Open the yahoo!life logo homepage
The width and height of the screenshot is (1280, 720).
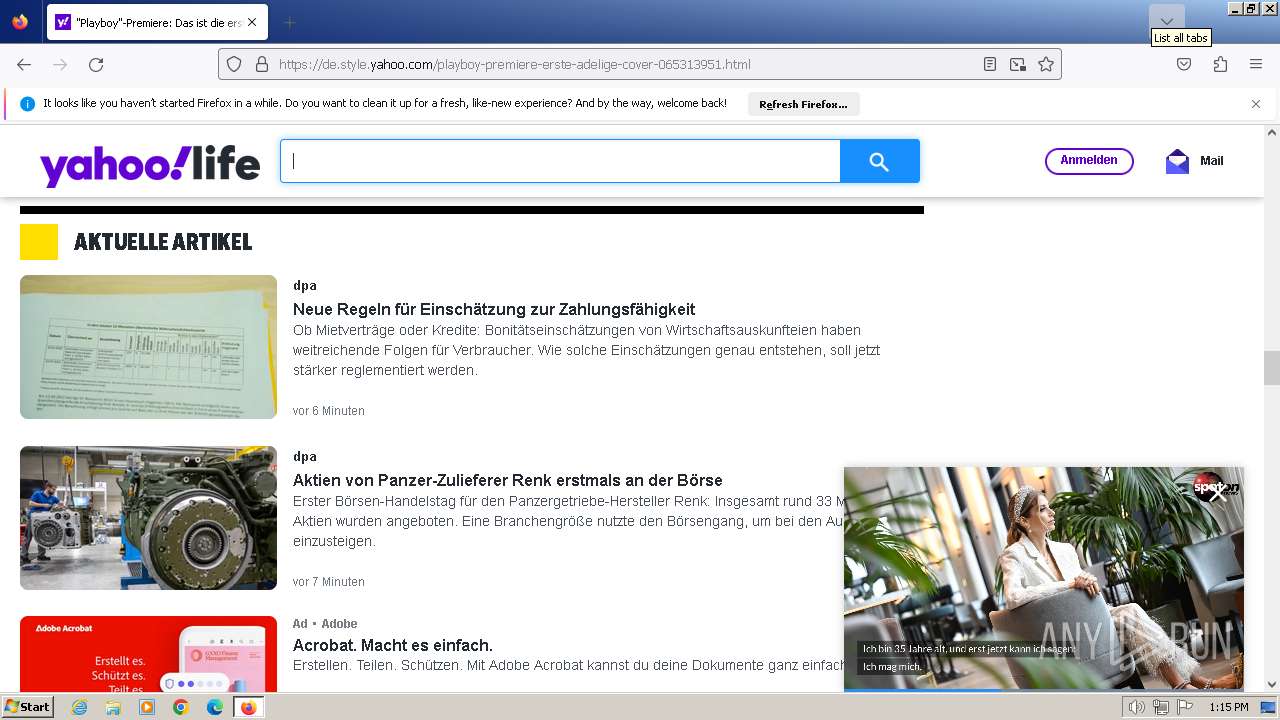(x=150, y=164)
